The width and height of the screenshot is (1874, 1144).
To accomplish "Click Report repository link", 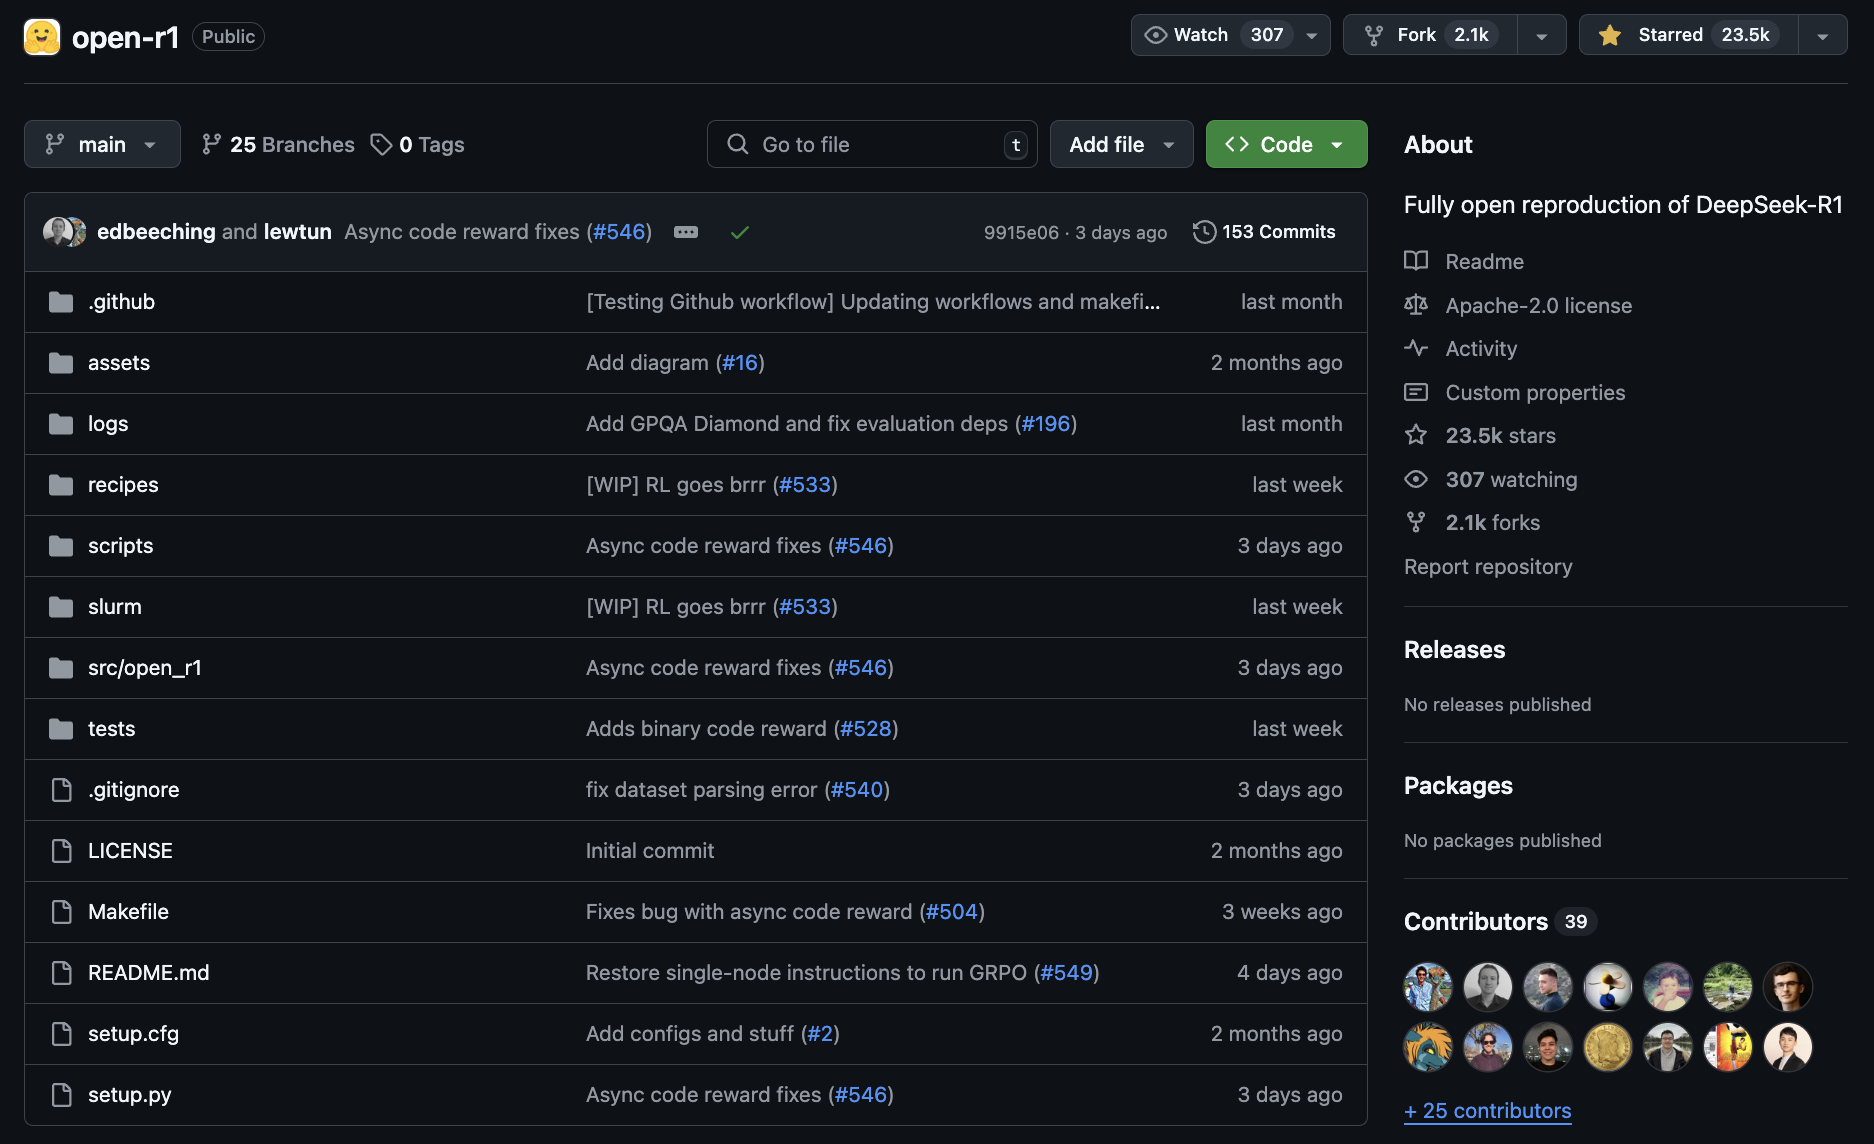I will tap(1488, 567).
